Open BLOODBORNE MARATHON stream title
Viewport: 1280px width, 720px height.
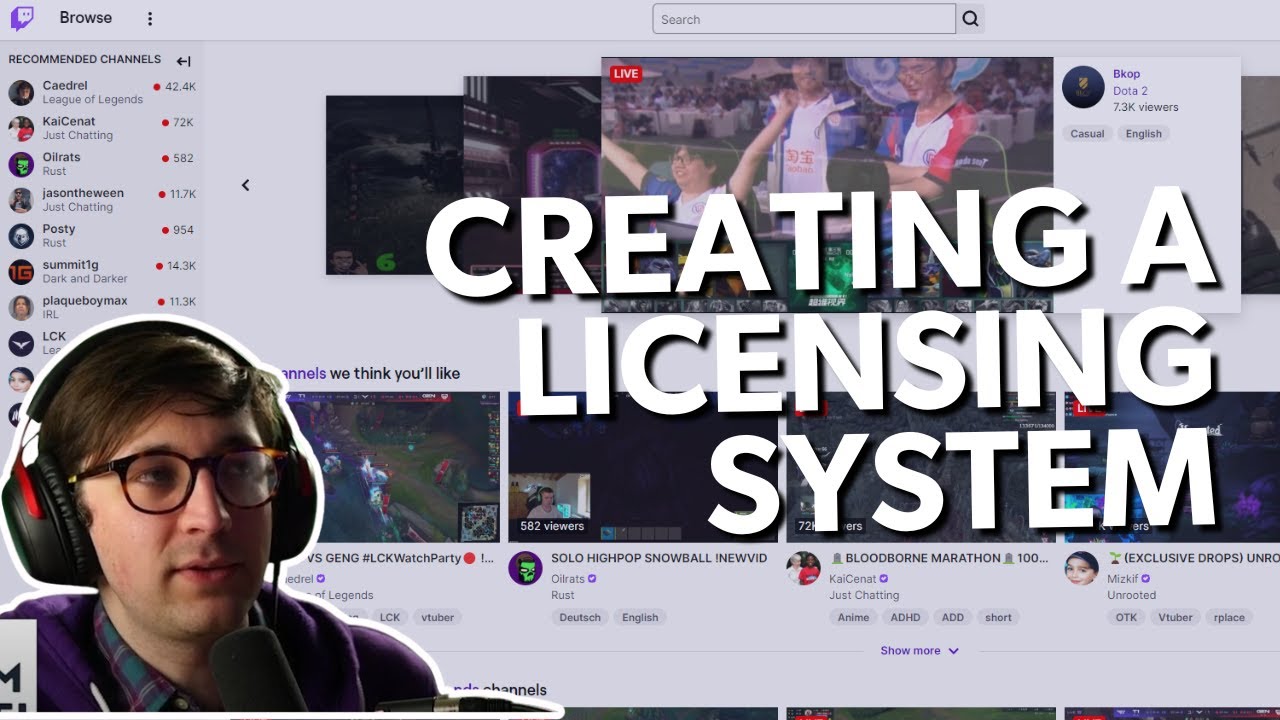point(937,558)
